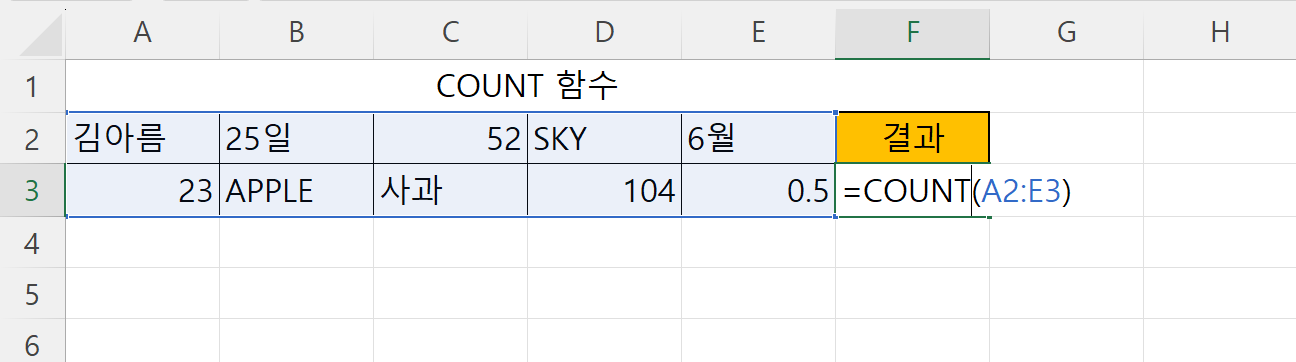
Task: Select column D header
Action: [x=605, y=32]
